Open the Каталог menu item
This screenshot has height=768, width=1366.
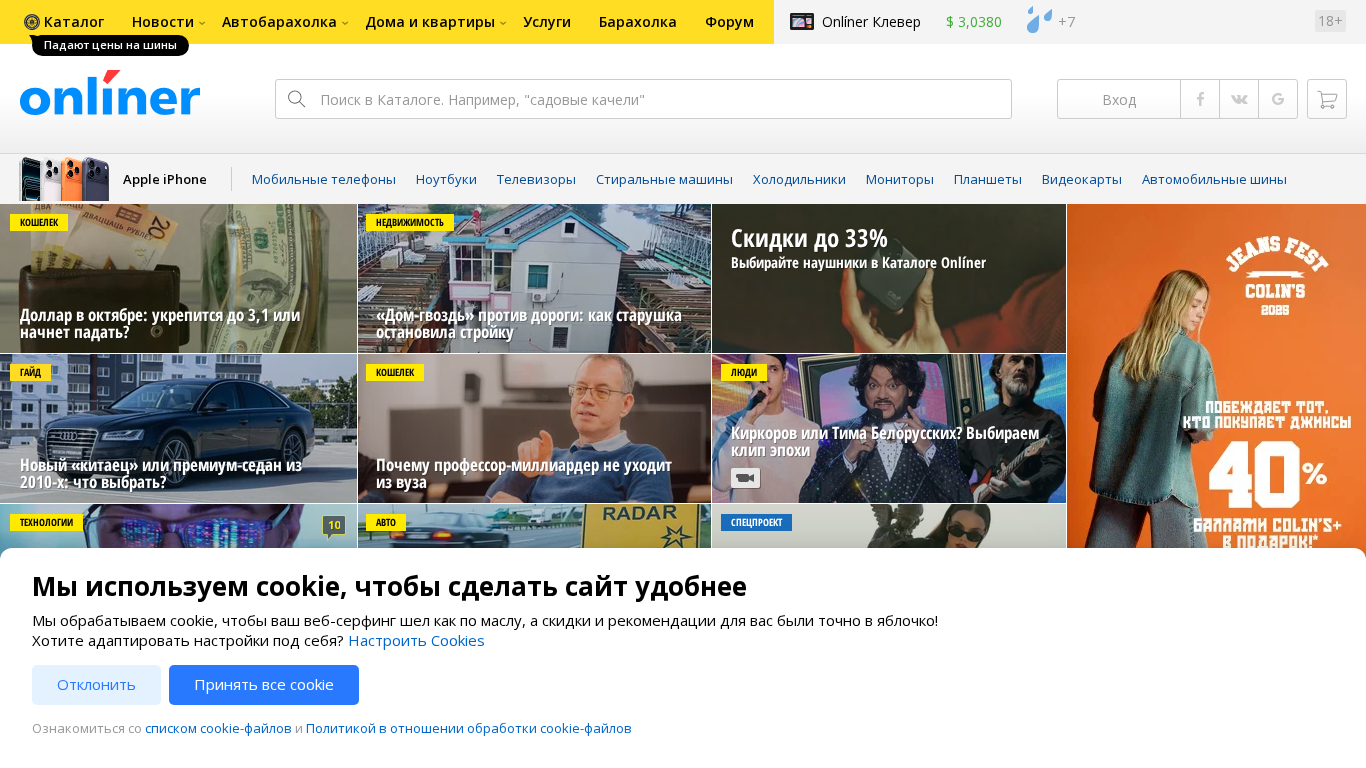click(x=74, y=22)
